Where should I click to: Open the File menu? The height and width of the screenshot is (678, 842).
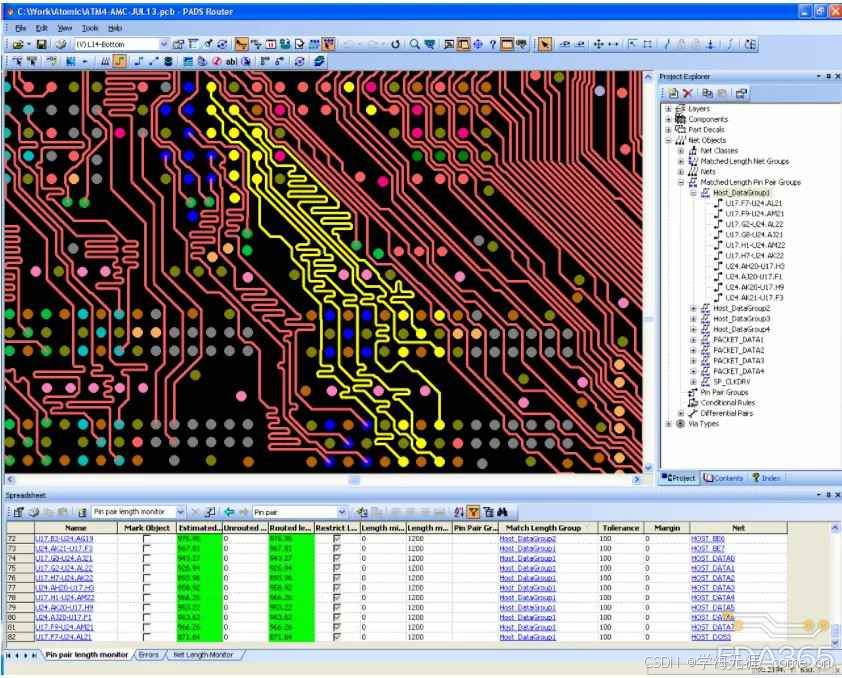20,28
